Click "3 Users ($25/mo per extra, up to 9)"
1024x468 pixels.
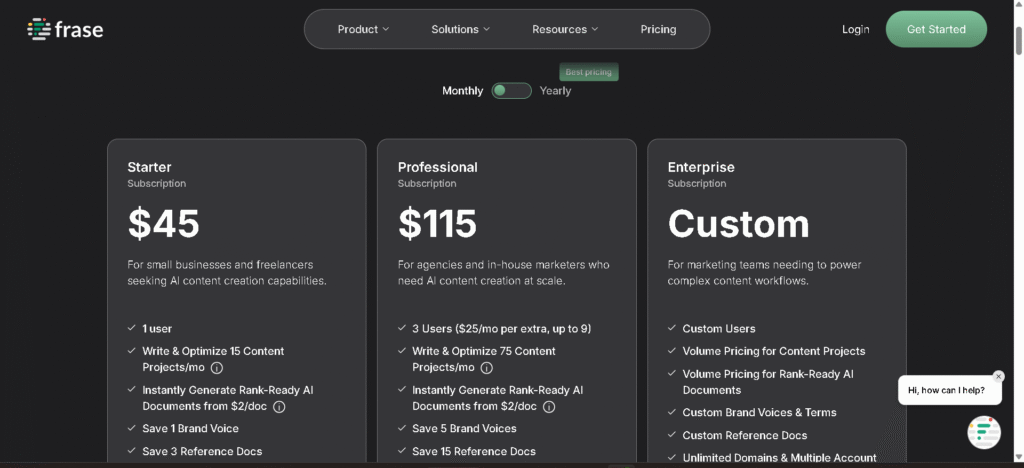click(502, 328)
